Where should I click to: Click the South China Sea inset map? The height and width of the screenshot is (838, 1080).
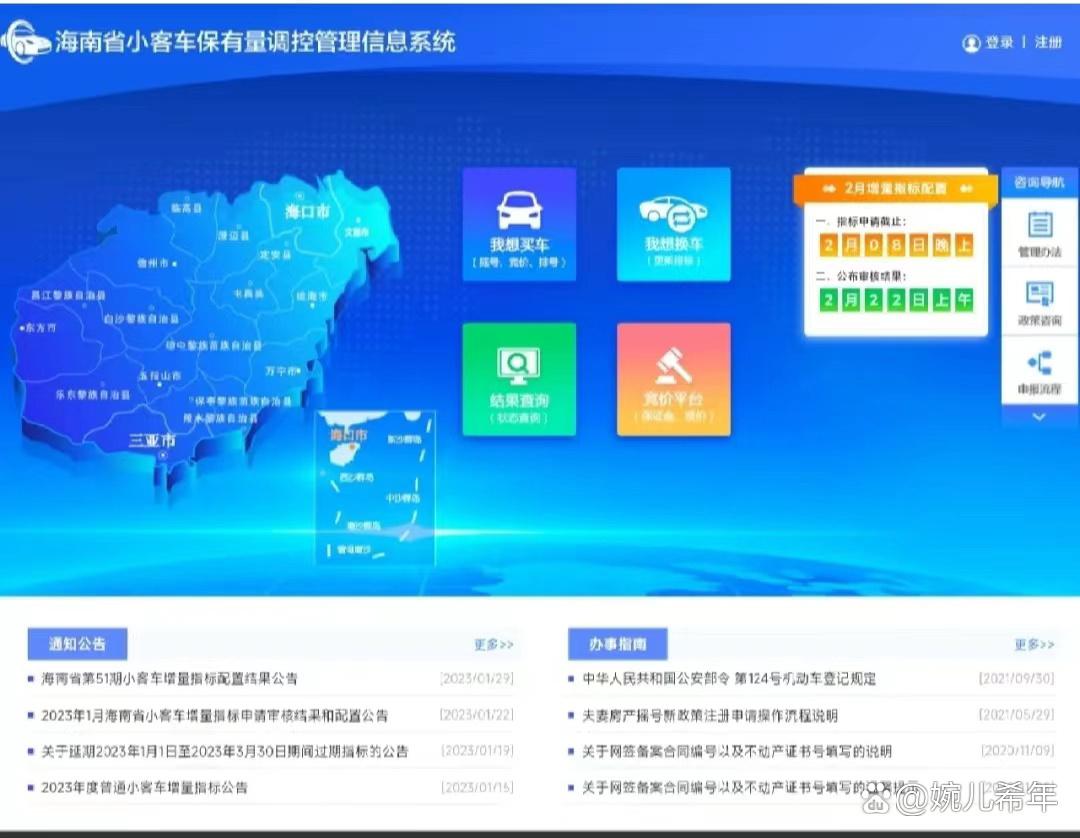[x=375, y=488]
